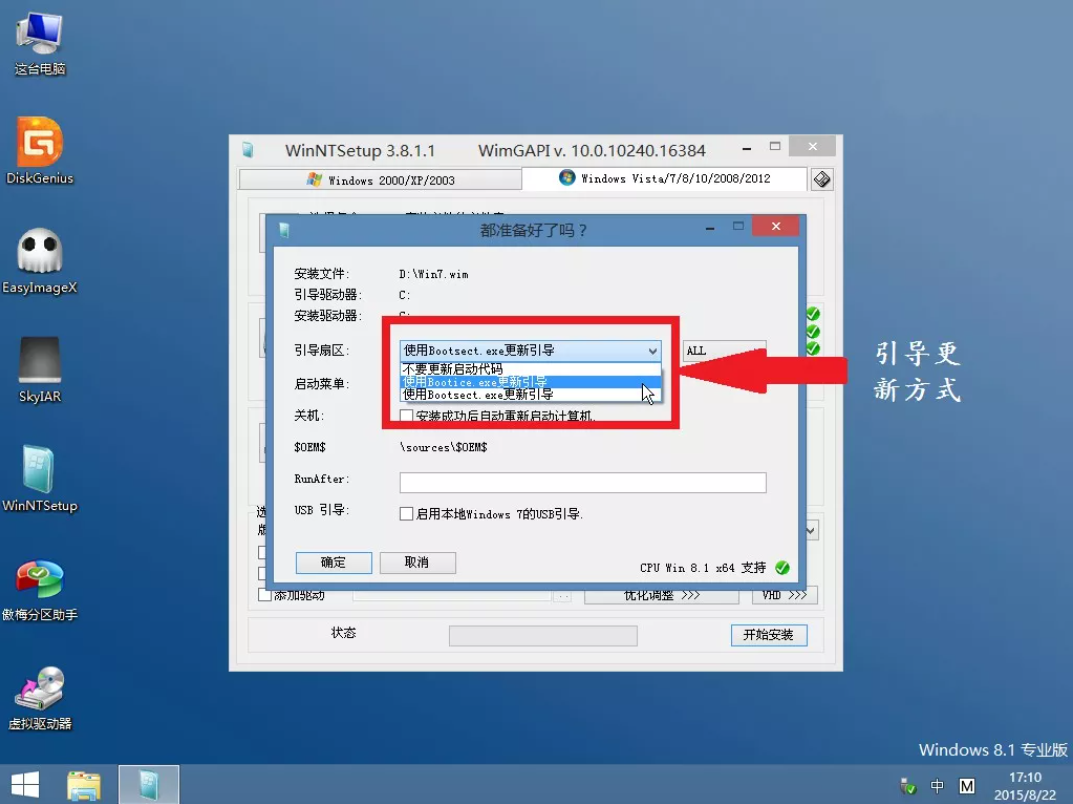
Task: Launch the SkyIAR desktop icon
Action: click(x=40, y=369)
